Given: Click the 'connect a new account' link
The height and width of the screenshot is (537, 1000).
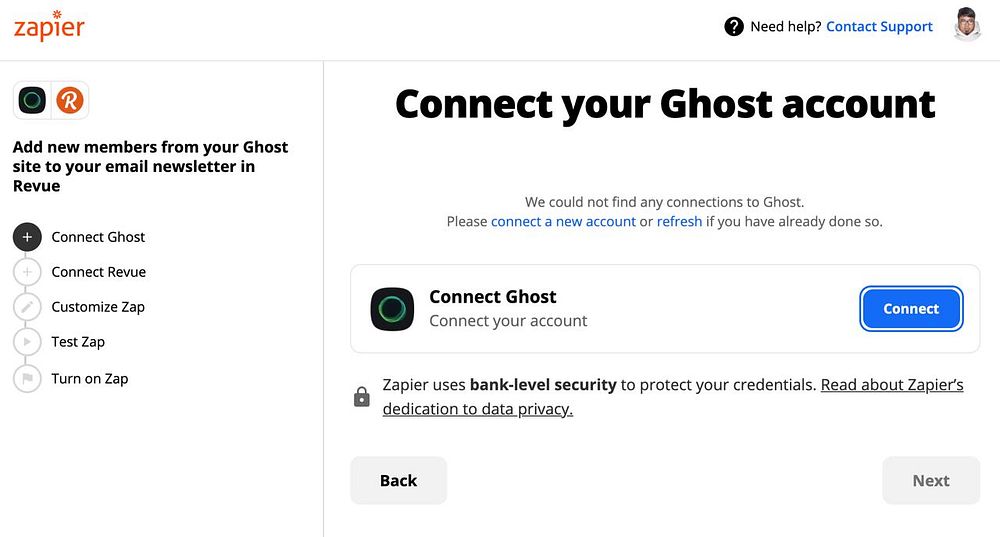Looking at the screenshot, I should click(x=563, y=221).
